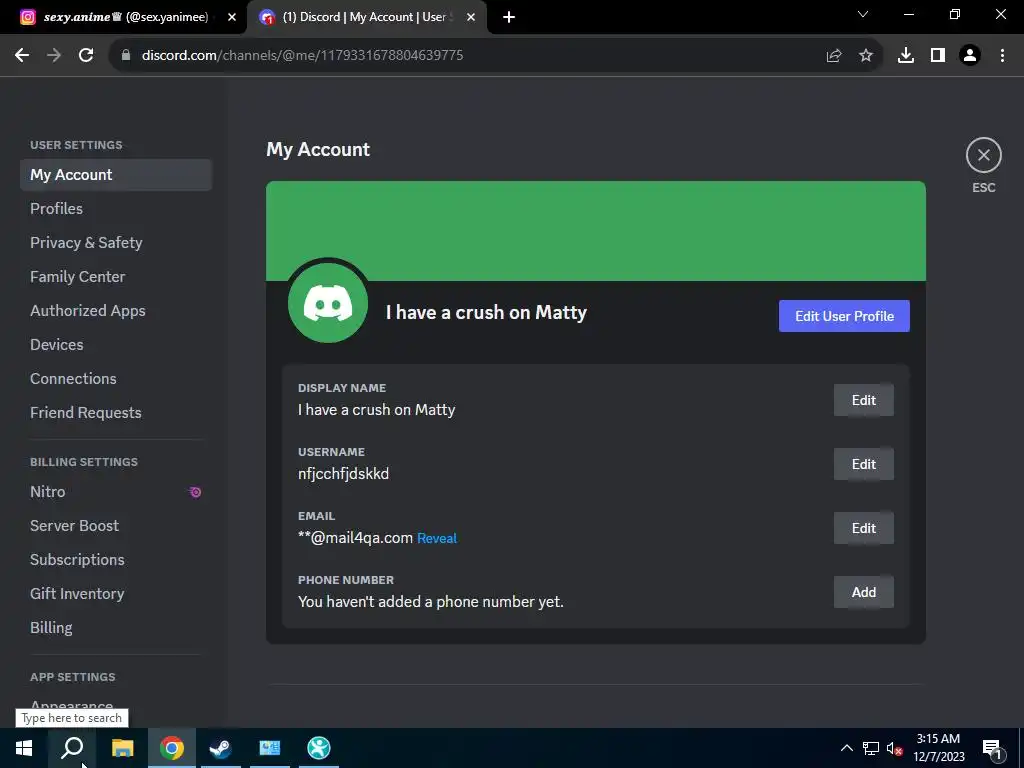Share this page via share icon
Image resolution: width=1024 pixels, height=768 pixels.
click(833, 56)
